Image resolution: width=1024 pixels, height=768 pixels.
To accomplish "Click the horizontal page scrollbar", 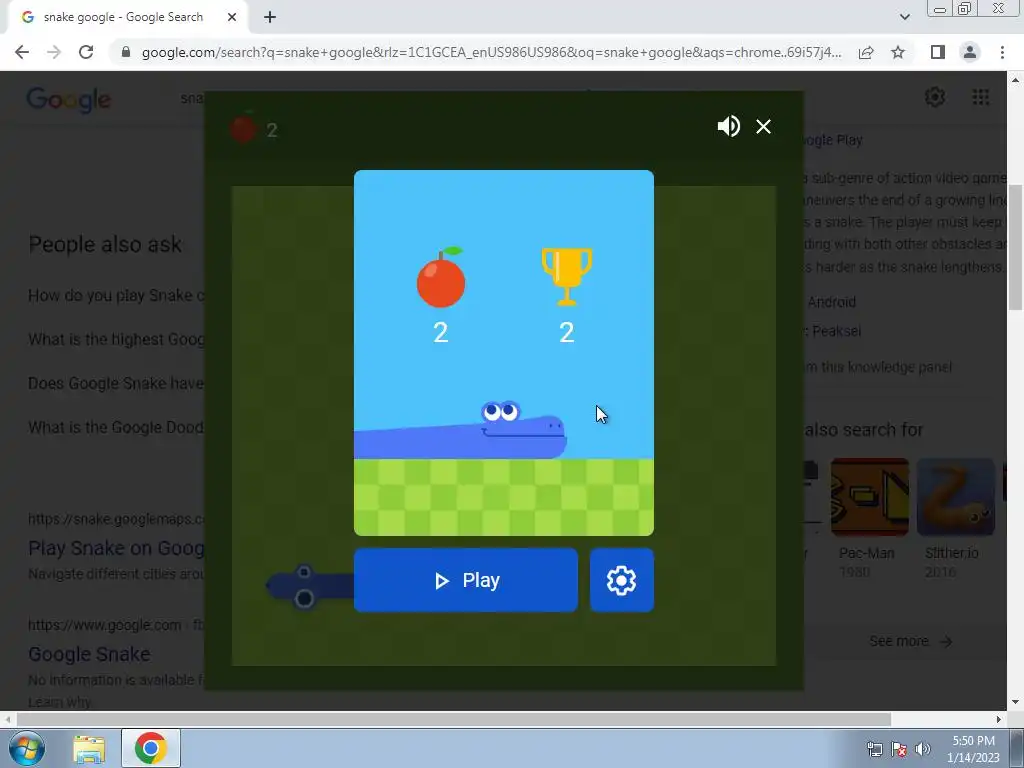I will [x=454, y=719].
